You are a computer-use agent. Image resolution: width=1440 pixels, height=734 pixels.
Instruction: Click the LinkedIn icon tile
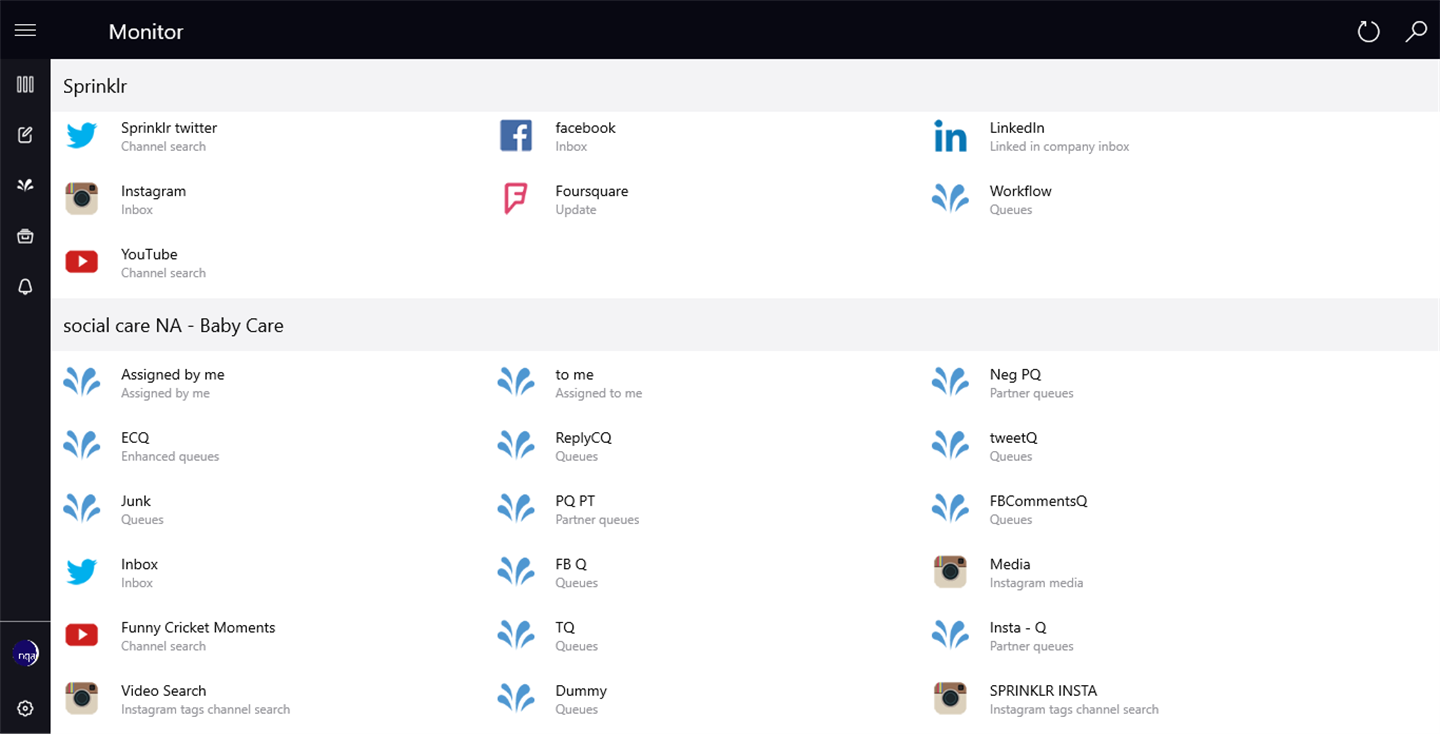pos(950,136)
